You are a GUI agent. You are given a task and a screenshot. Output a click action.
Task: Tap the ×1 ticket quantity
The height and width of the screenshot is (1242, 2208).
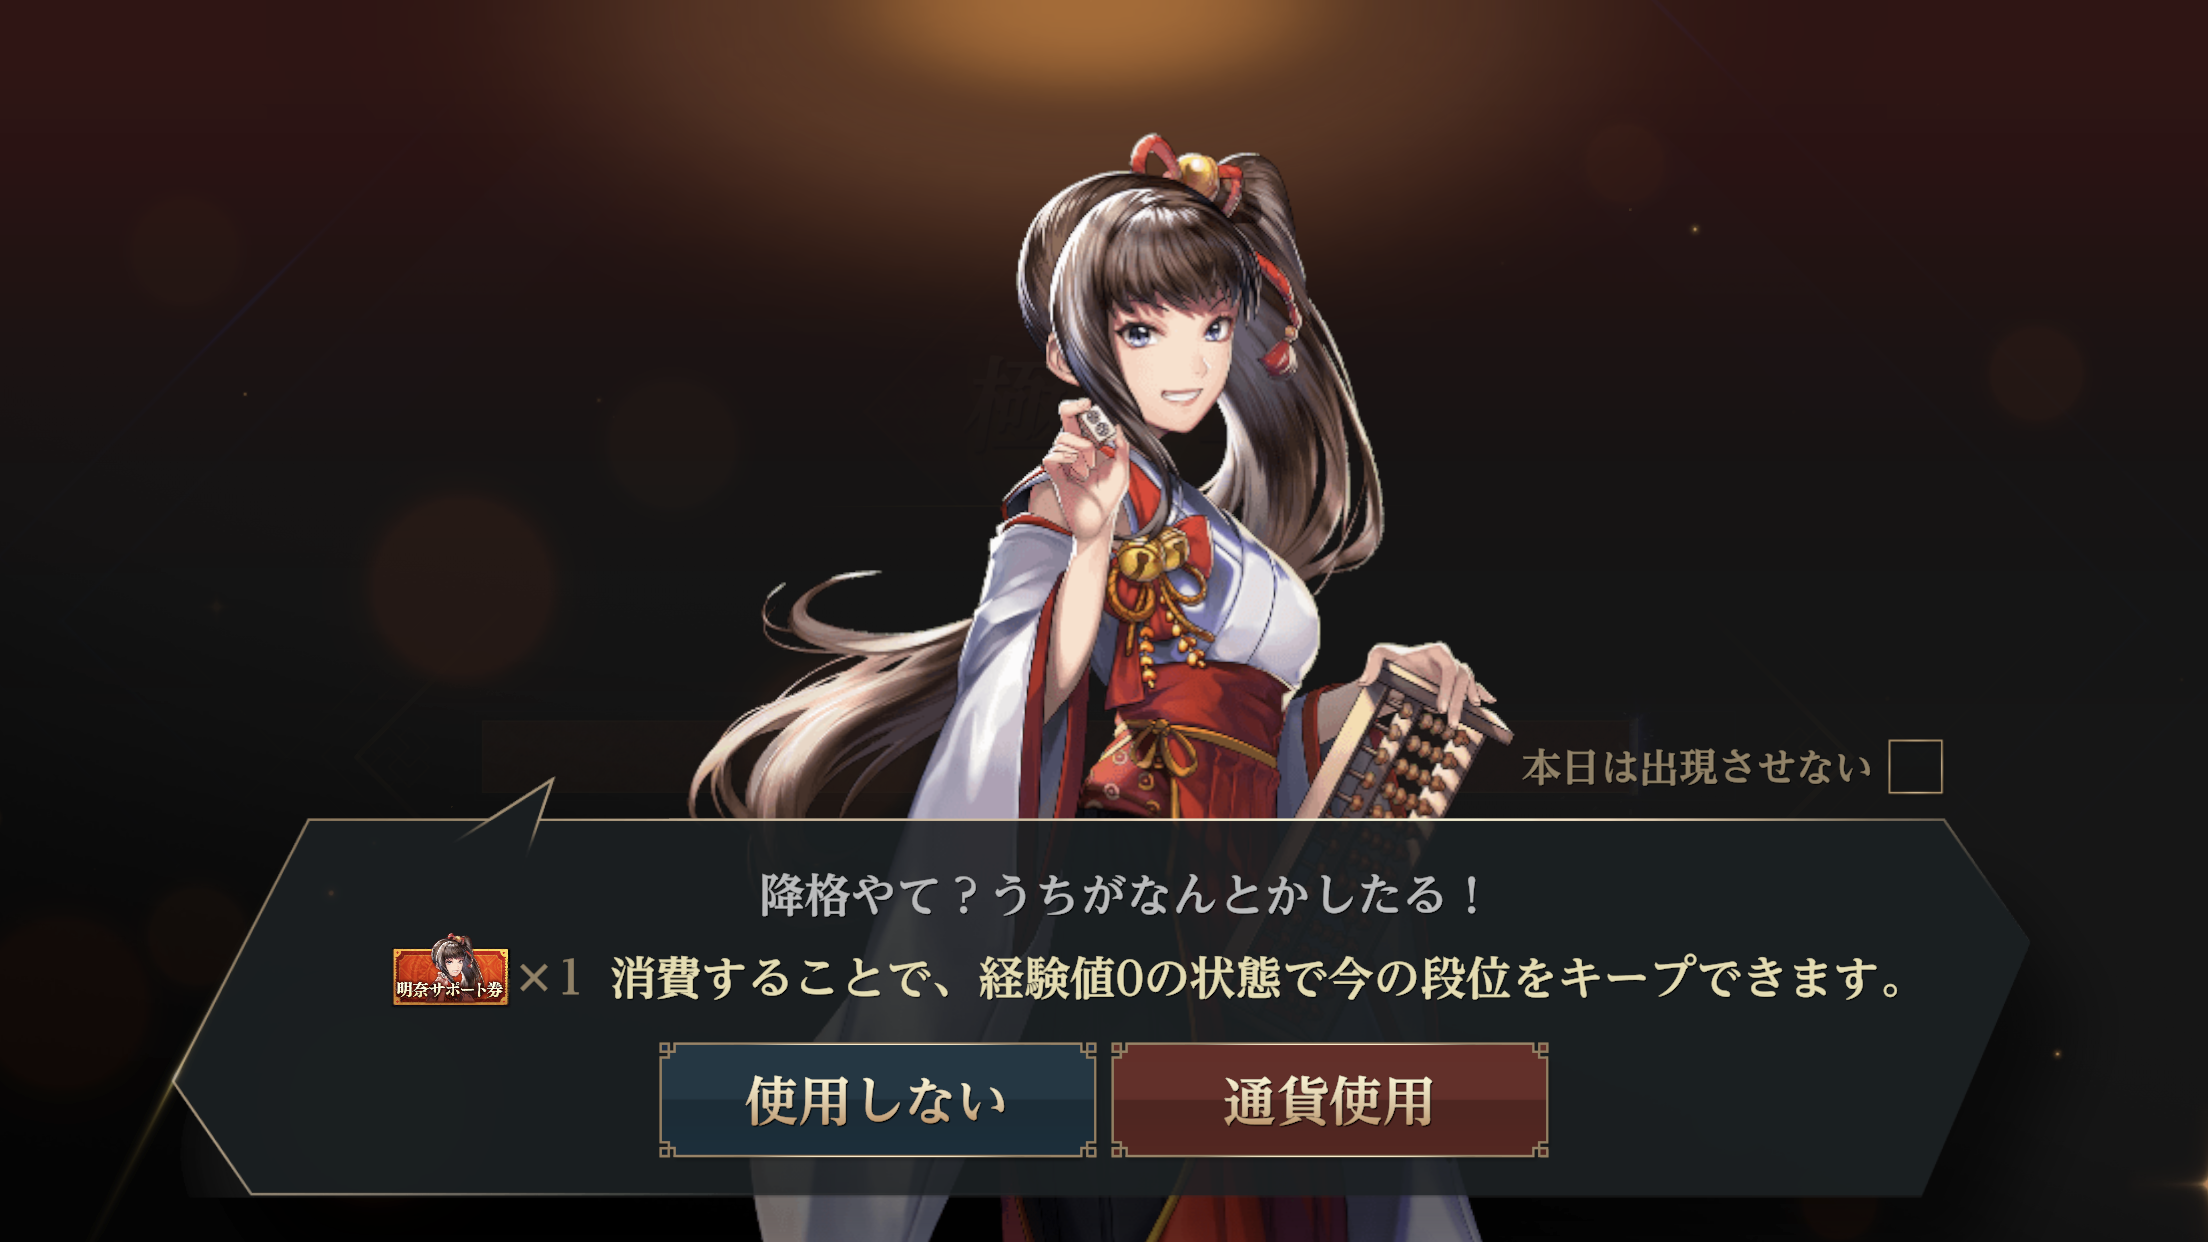point(549,977)
